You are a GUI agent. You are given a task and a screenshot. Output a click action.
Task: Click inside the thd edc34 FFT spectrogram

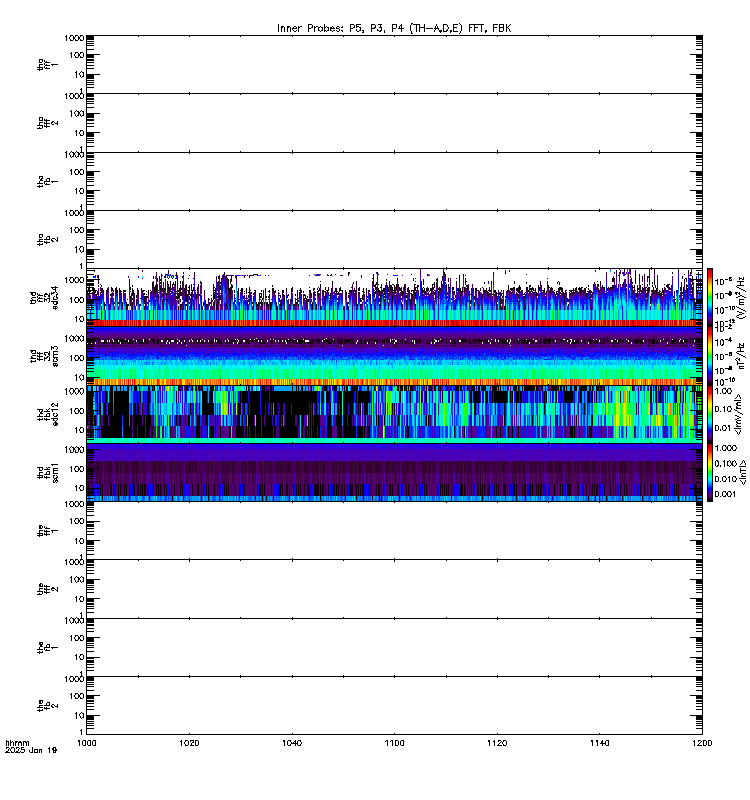[x=394, y=297]
